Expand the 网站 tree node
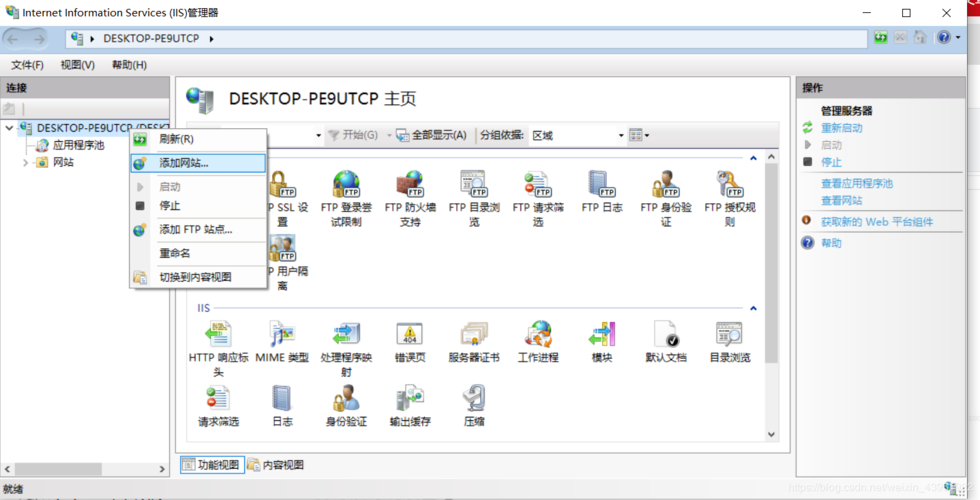Image resolution: width=980 pixels, height=500 pixels. 26,162
